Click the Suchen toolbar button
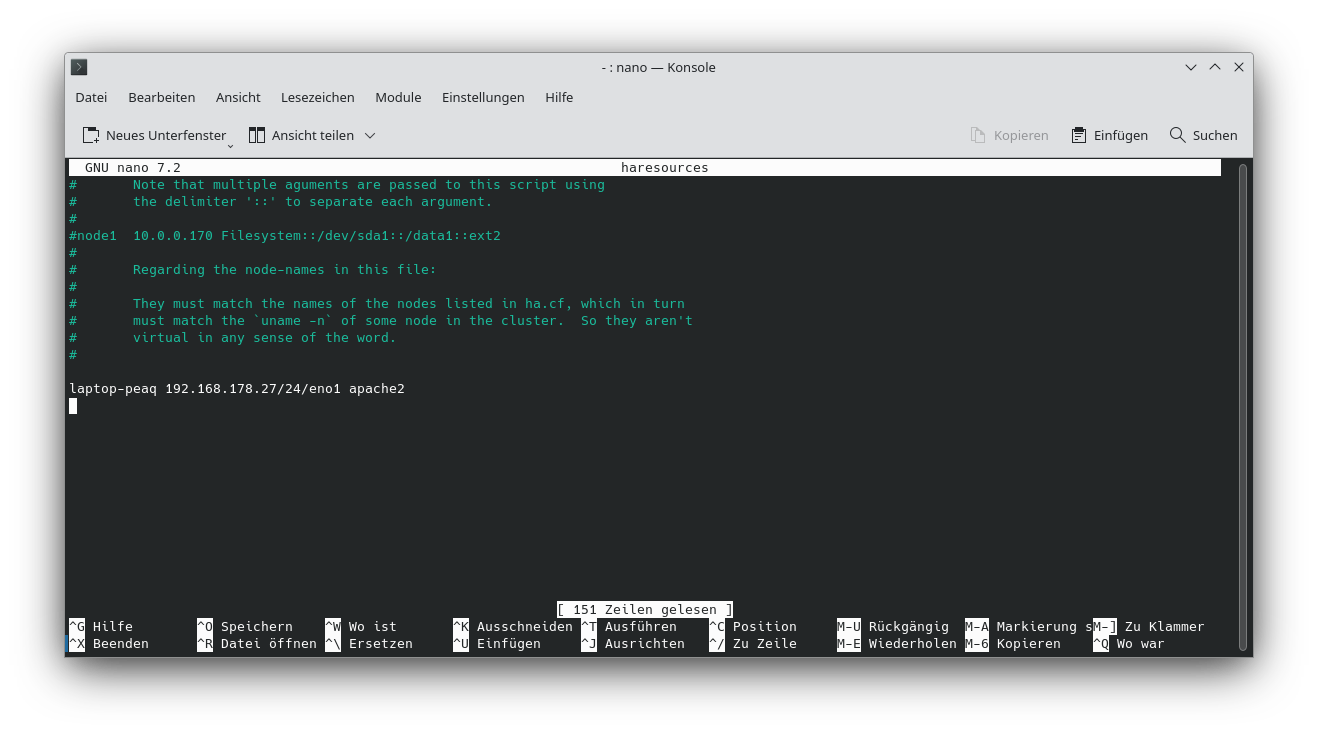1318x734 pixels. click(x=1203, y=134)
